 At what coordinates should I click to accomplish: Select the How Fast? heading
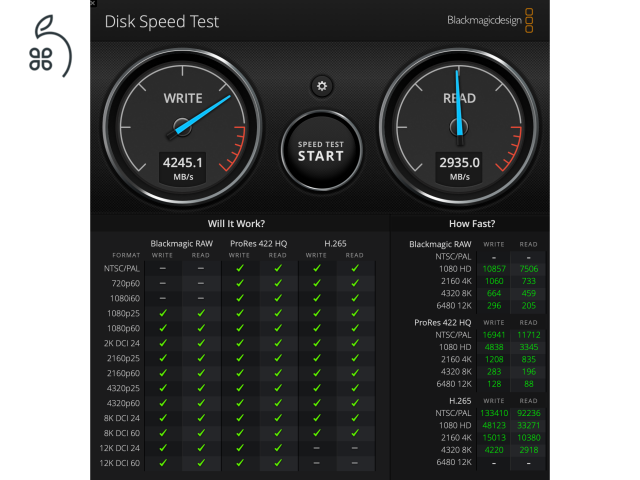472,224
